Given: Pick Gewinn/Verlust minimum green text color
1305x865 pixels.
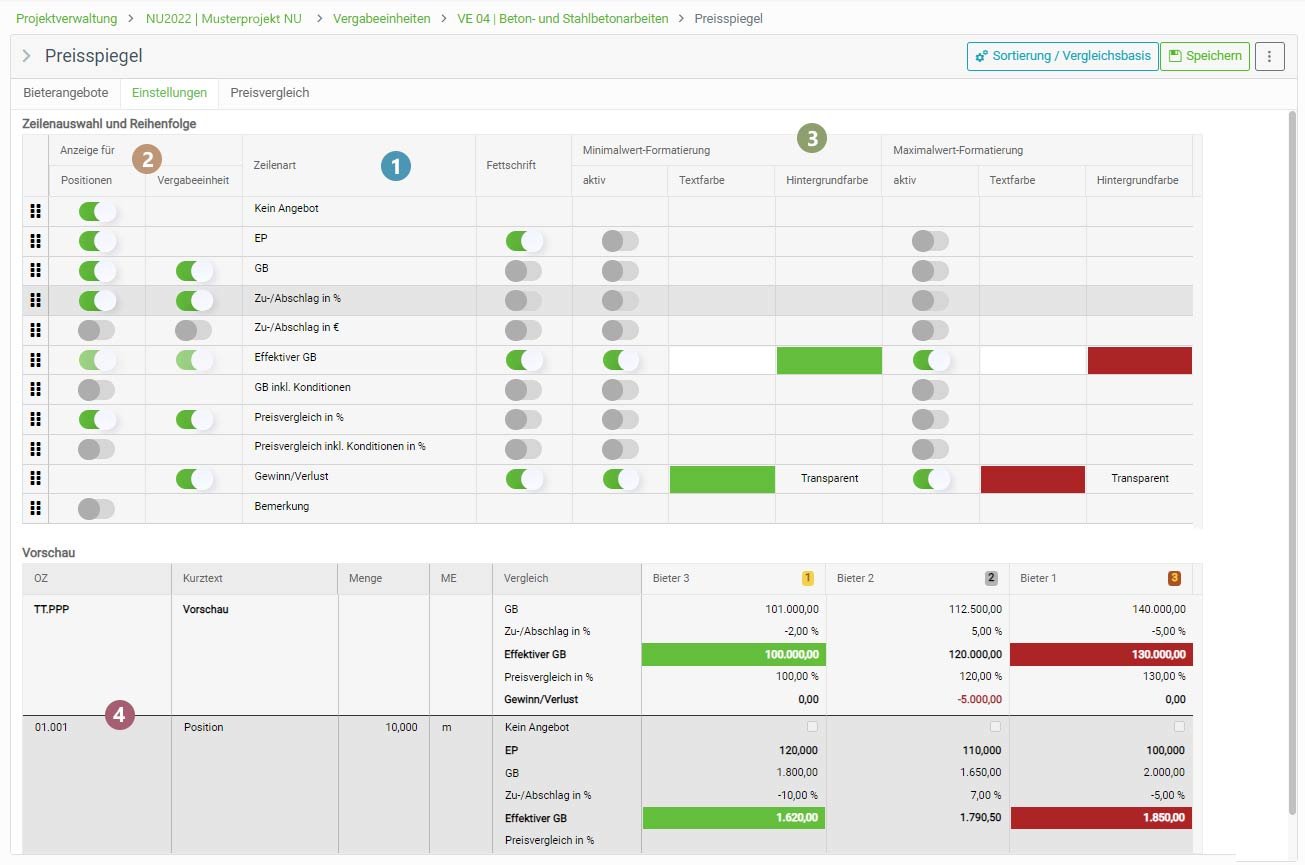Looking at the screenshot, I should [x=722, y=479].
